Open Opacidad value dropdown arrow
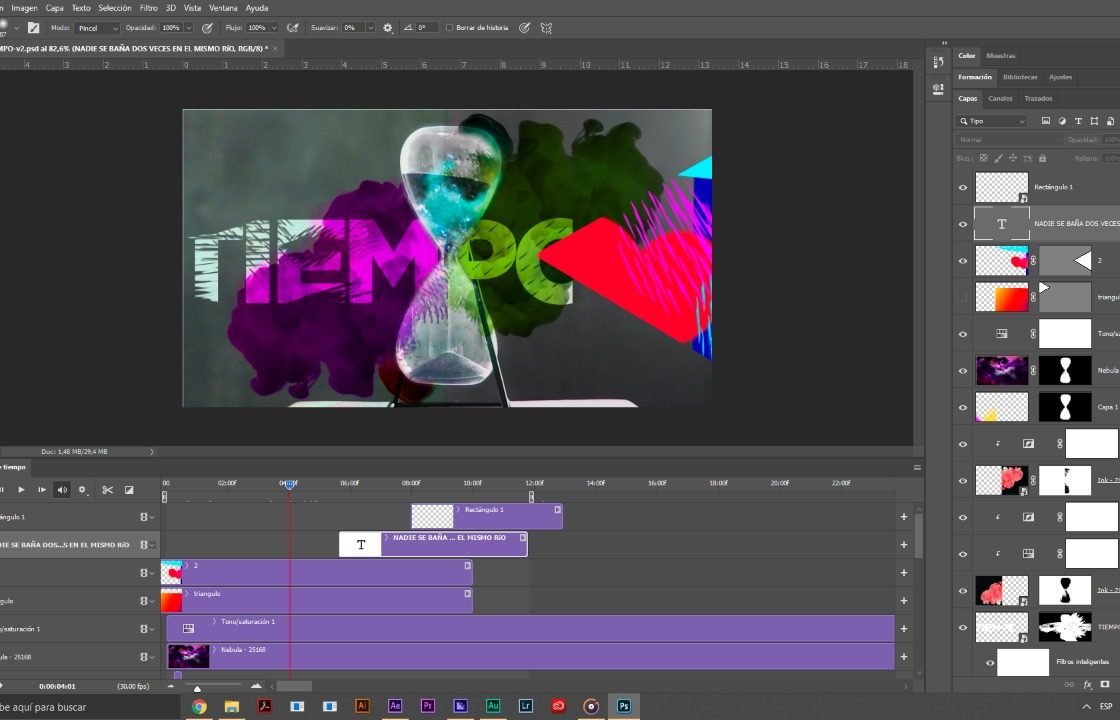Image resolution: width=1120 pixels, height=720 pixels. click(x=189, y=28)
